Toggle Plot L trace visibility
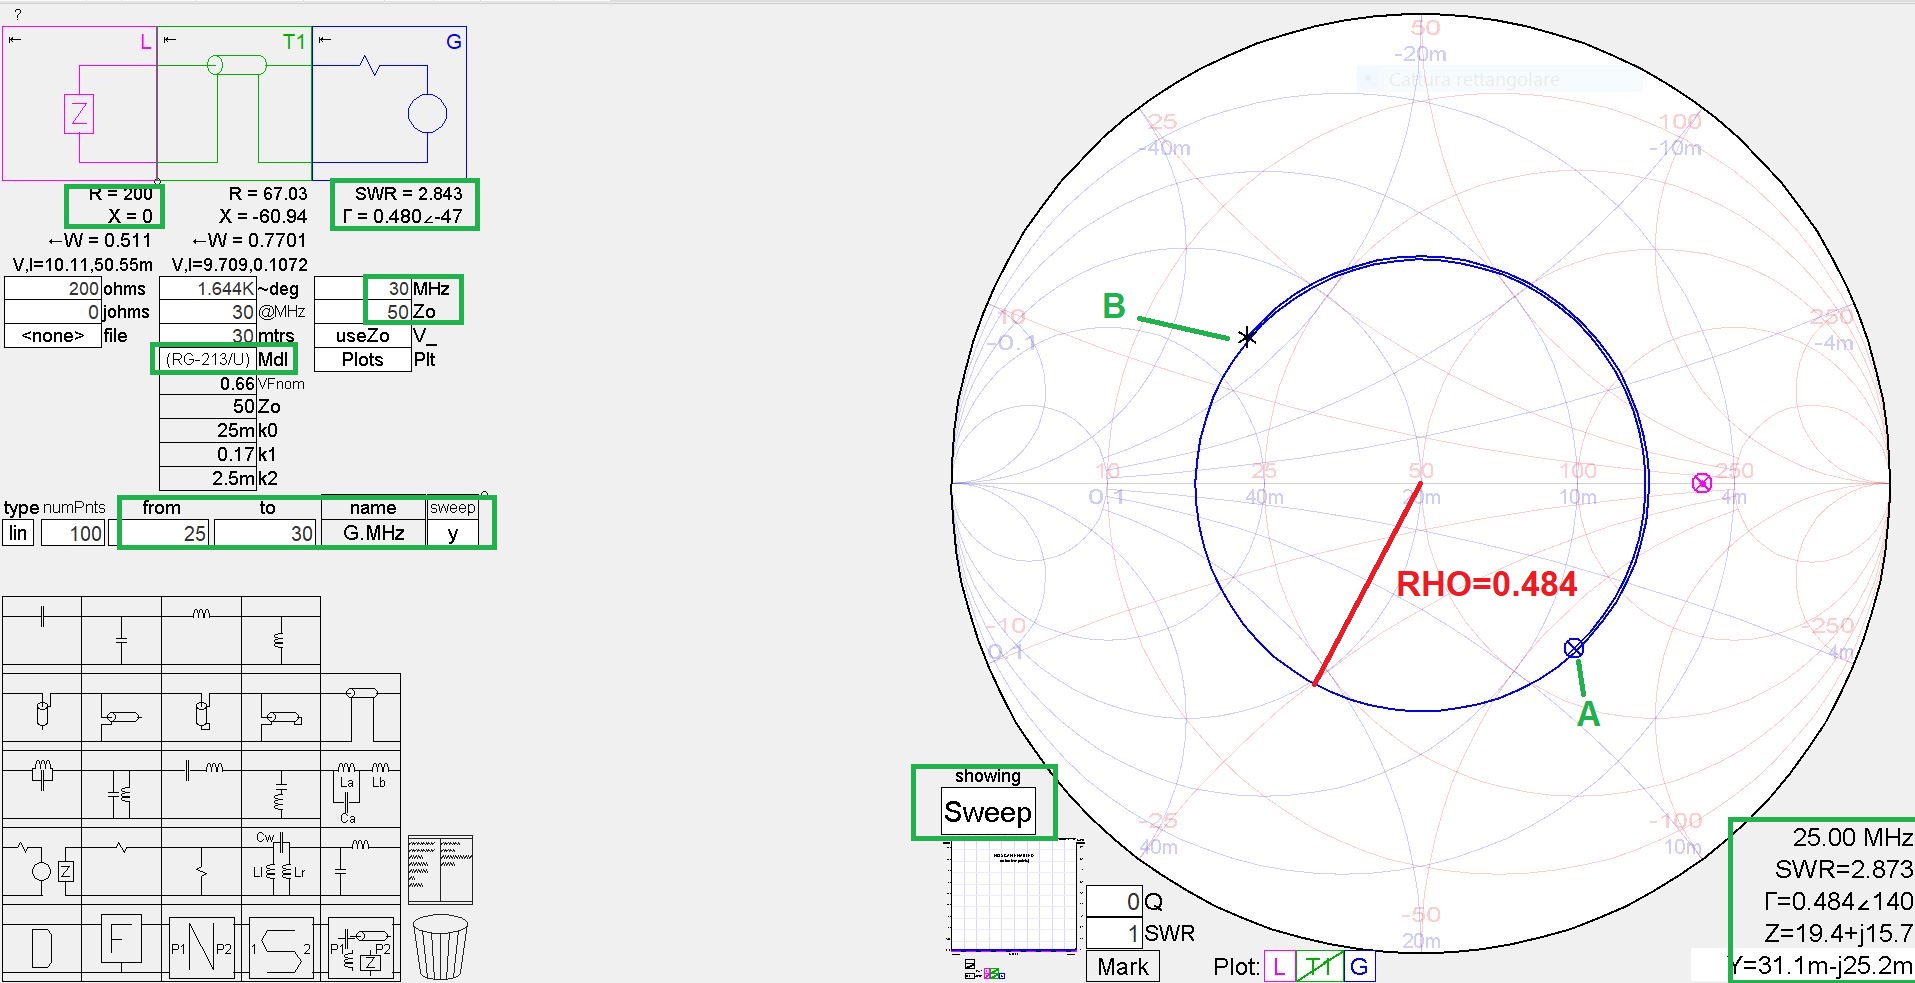 1278,967
